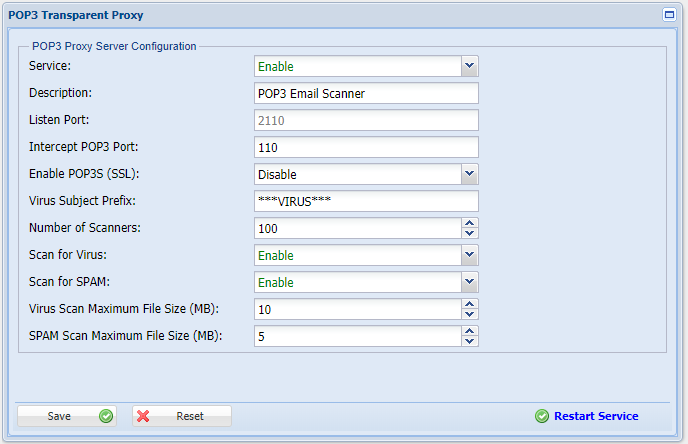
Task: Click the Description text field
Action: [x=366, y=93]
